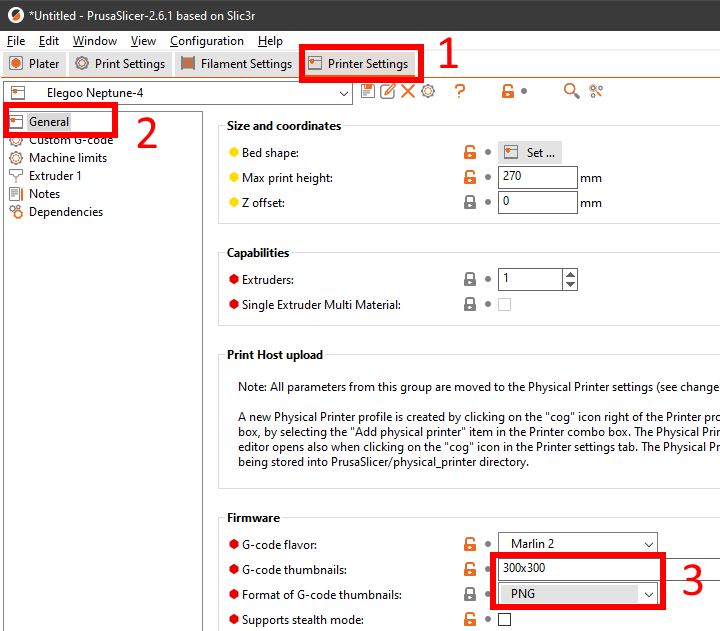The height and width of the screenshot is (631, 720).
Task: Click the Extruders number field
Action: pos(530,279)
